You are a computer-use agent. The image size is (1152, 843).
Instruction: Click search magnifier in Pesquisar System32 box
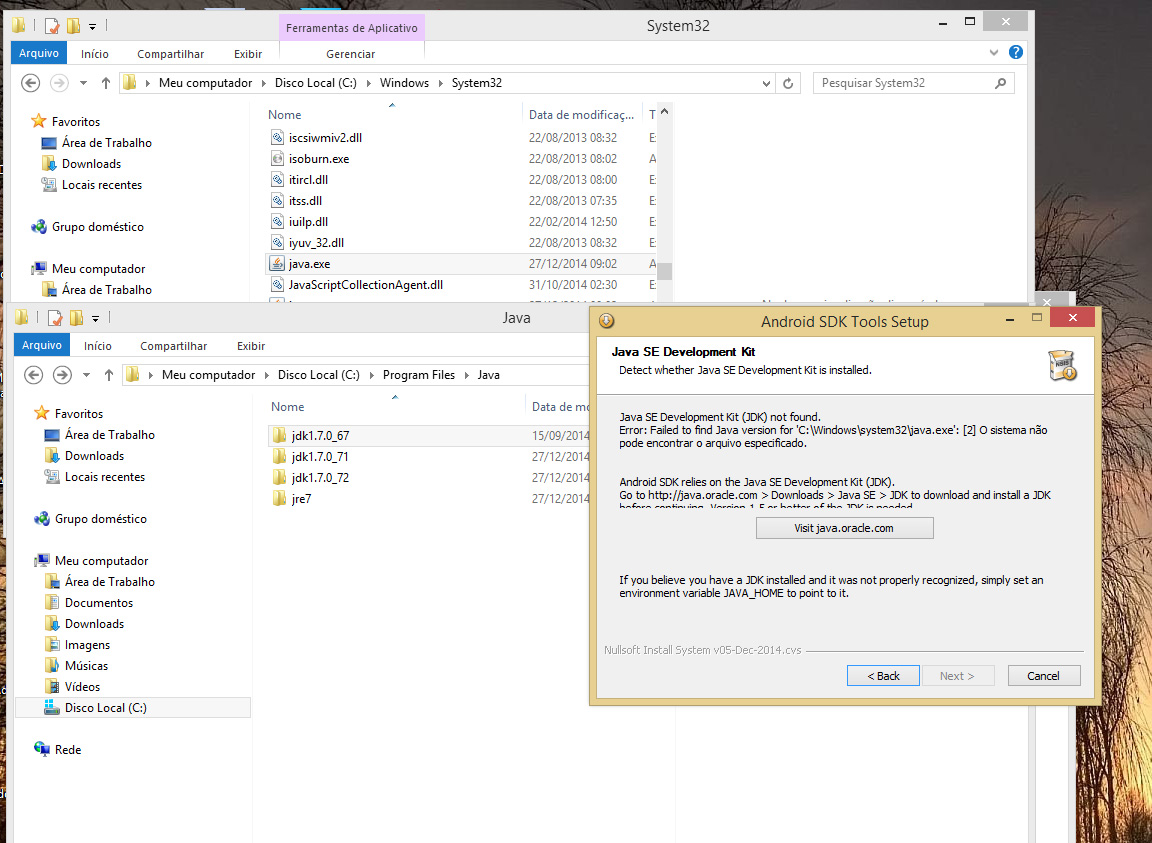[1000, 83]
